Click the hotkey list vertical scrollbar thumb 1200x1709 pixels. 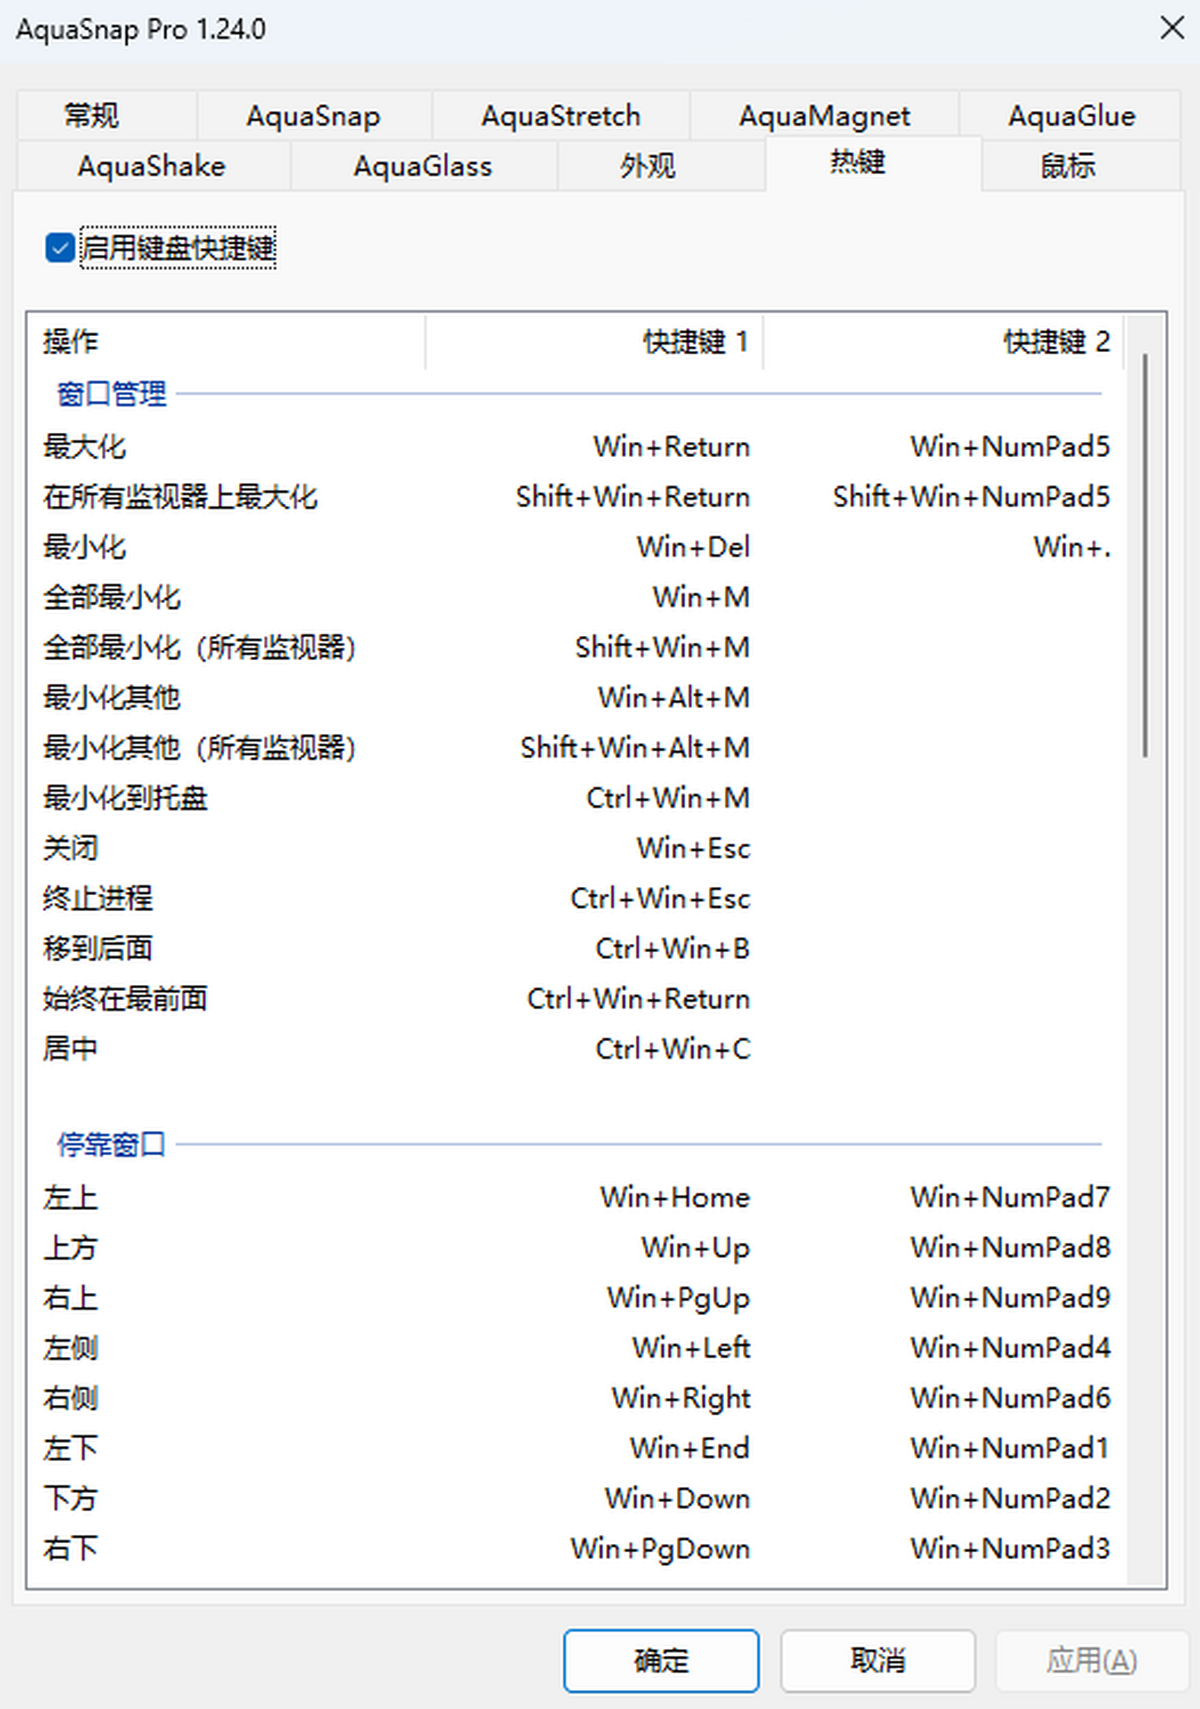[x=1146, y=555]
